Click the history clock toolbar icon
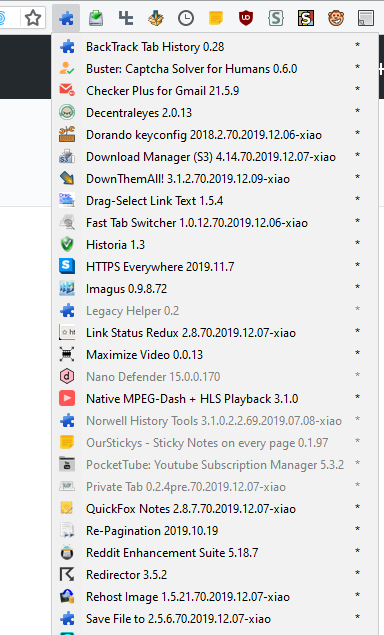 (186, 18)
